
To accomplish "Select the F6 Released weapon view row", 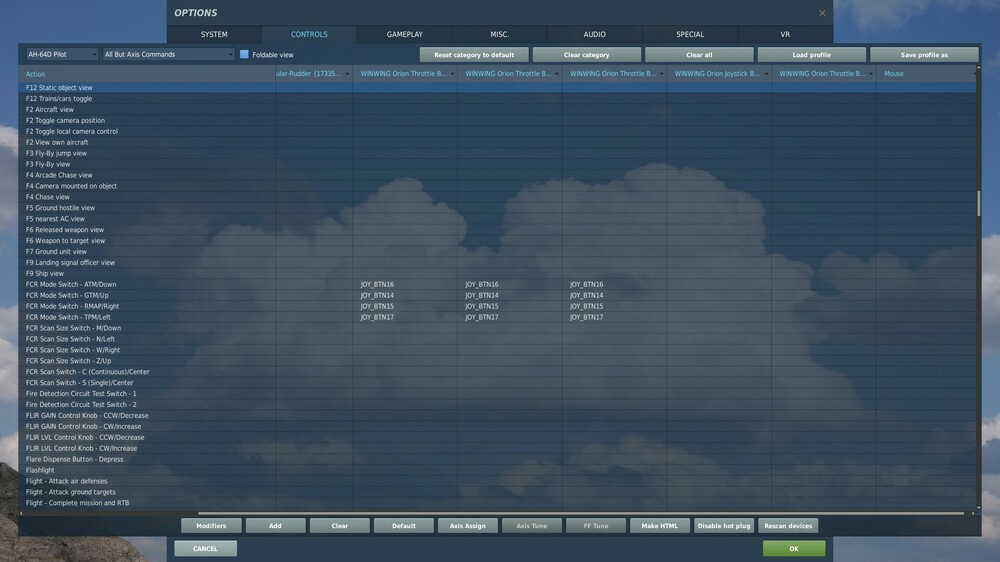I will point(497,230).
